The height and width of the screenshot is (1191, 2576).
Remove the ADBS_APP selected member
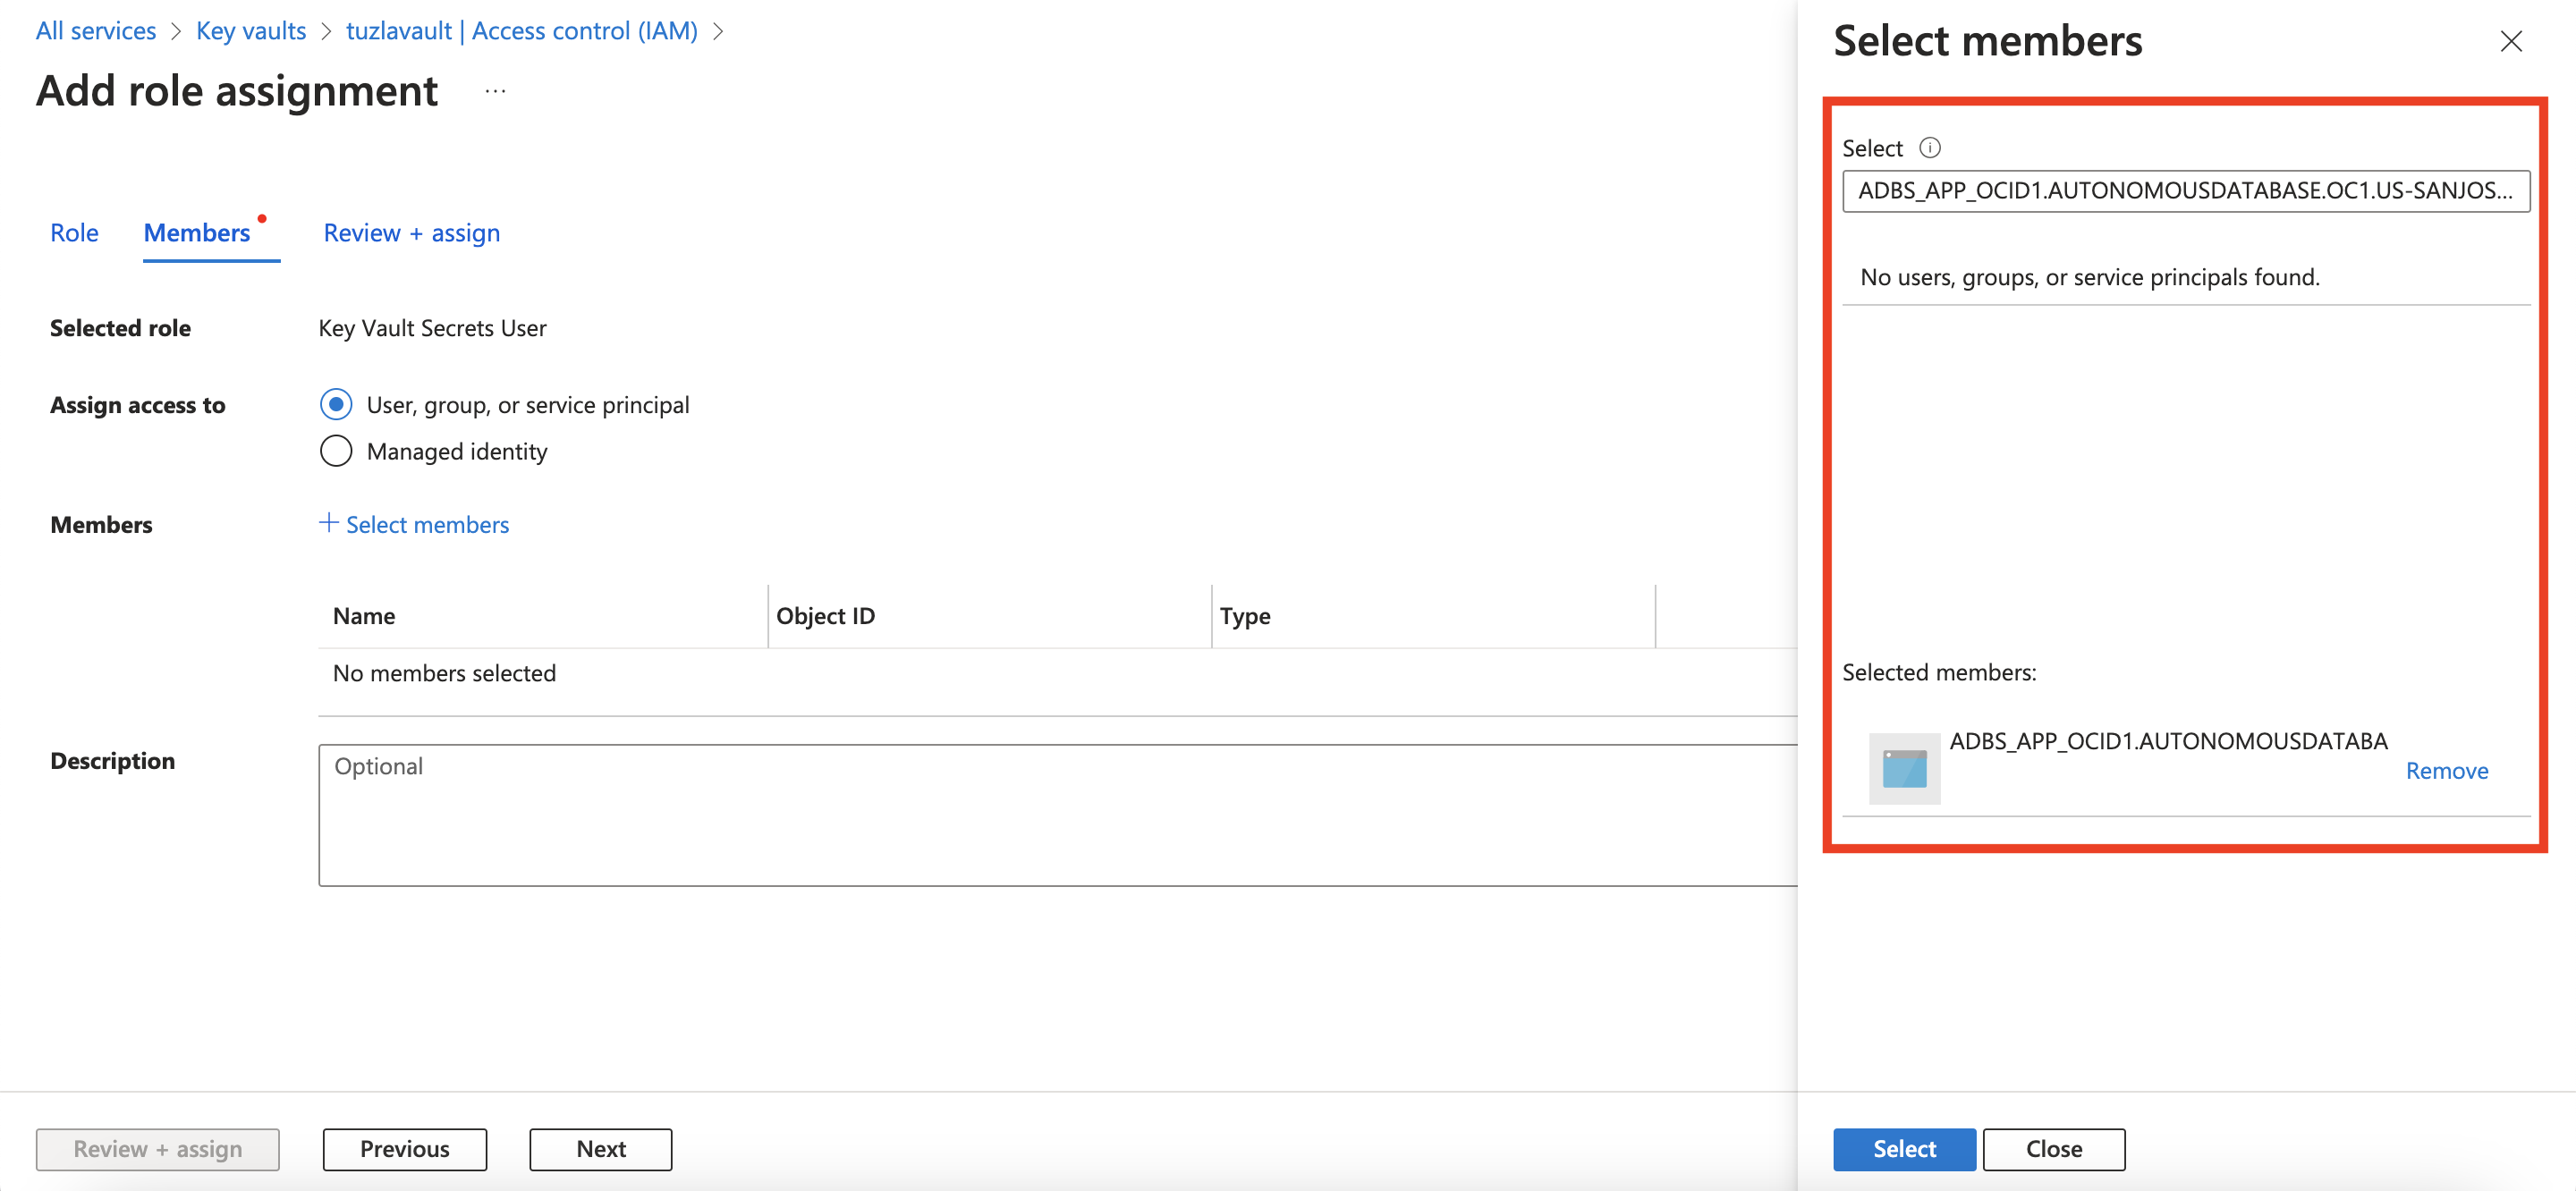(2447, 770)
